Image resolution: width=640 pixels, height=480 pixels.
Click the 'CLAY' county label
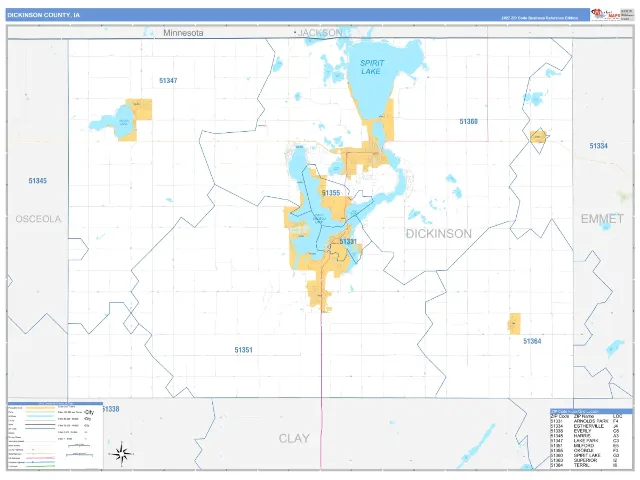click(294, 438)
